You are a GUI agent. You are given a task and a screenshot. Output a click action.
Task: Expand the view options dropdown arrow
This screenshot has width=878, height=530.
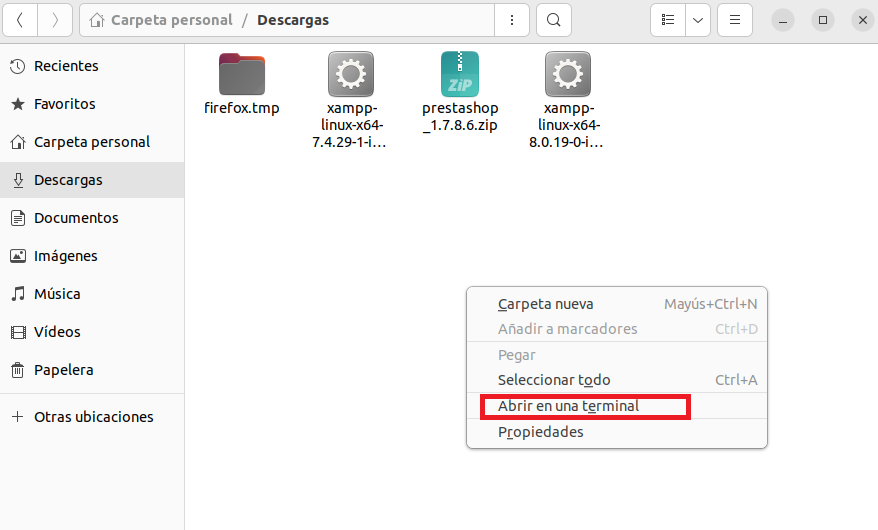698,20
